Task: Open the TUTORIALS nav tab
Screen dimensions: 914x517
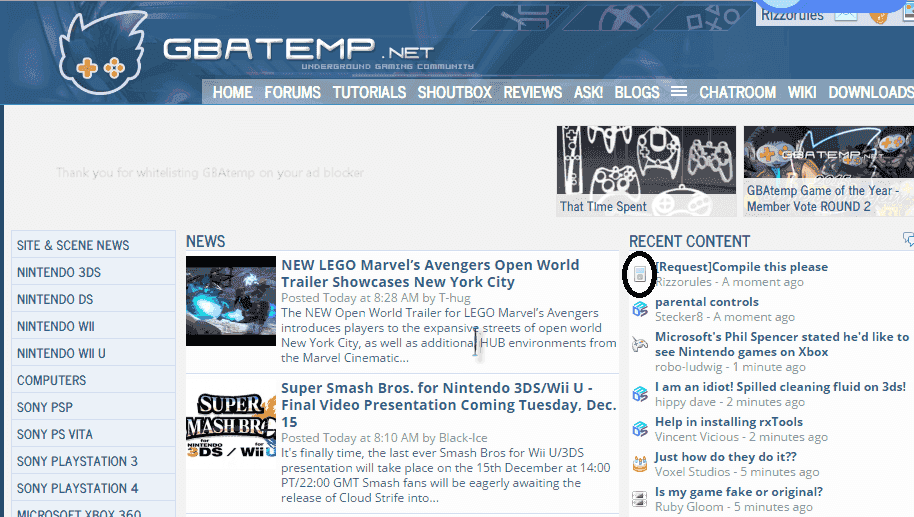Action: pos(370,92)
